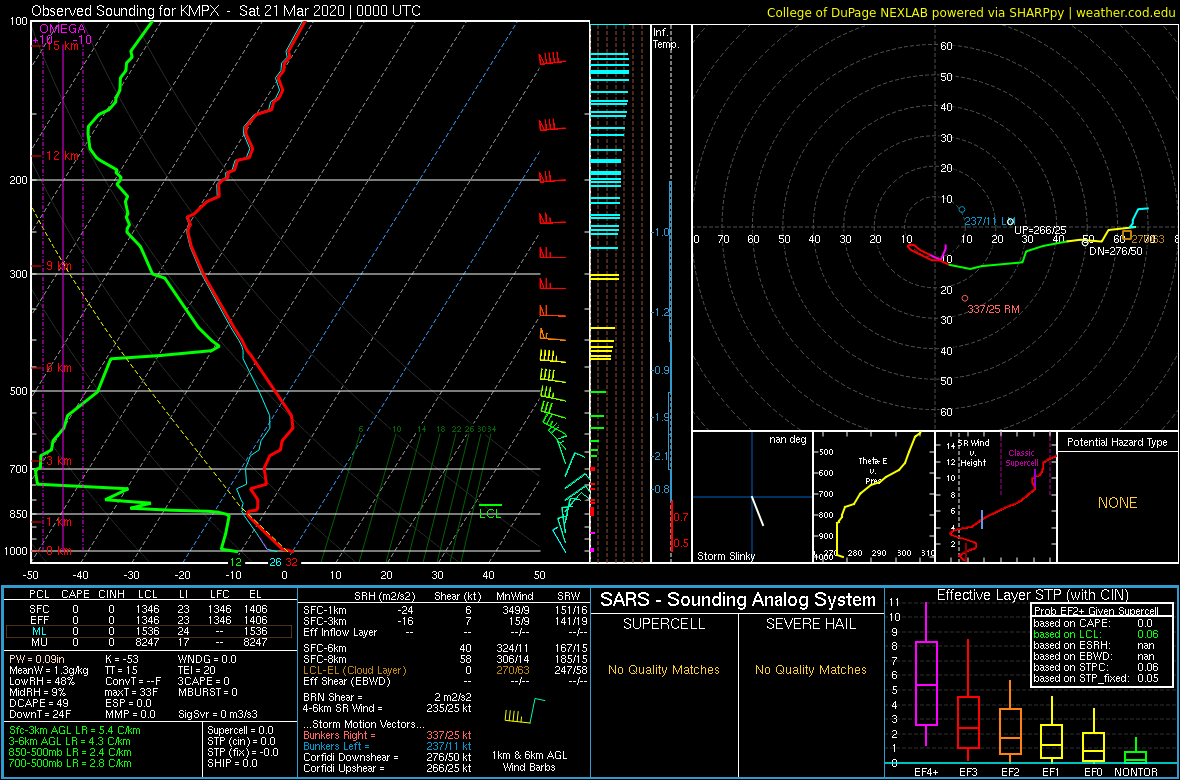Screen dimensions: 1180x780
Task: Click the OMEGA label
Action: click(x=62, y=29)
